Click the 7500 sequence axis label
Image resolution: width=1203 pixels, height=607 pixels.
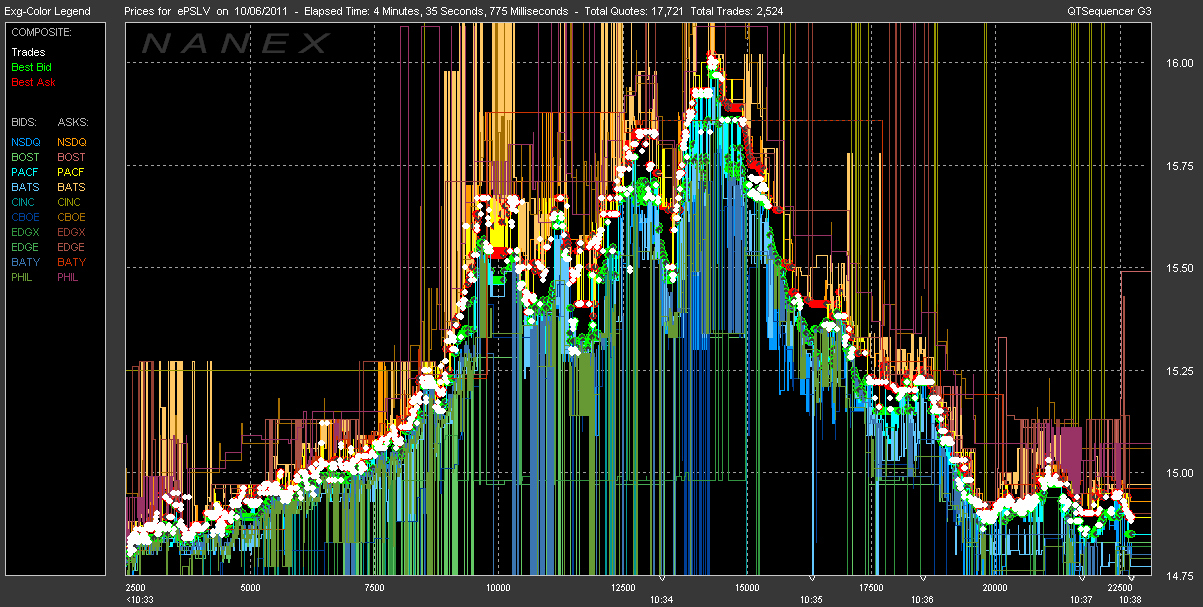click(x=373, y=587)
